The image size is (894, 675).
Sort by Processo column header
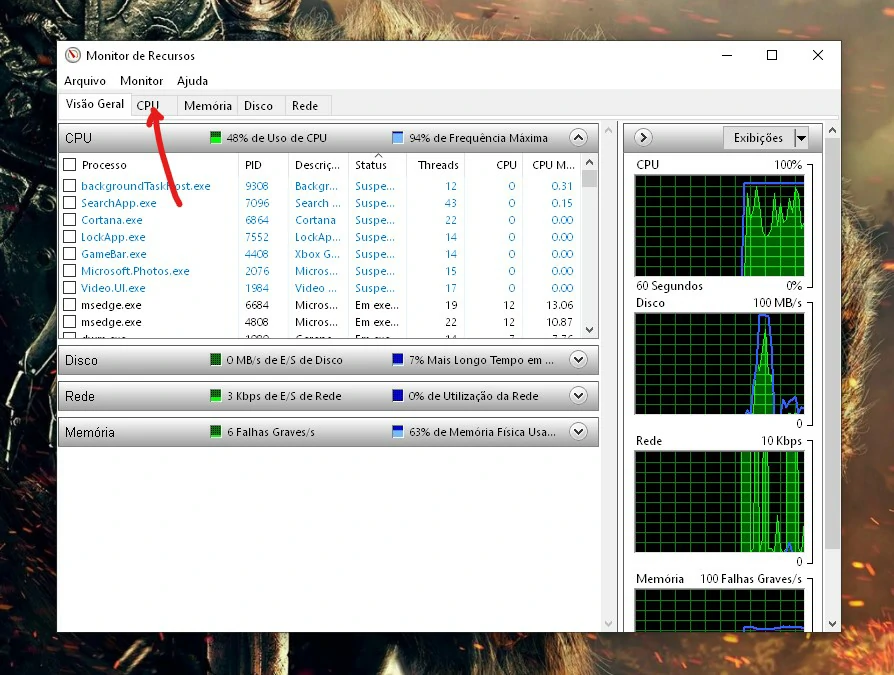coord(104,165)
